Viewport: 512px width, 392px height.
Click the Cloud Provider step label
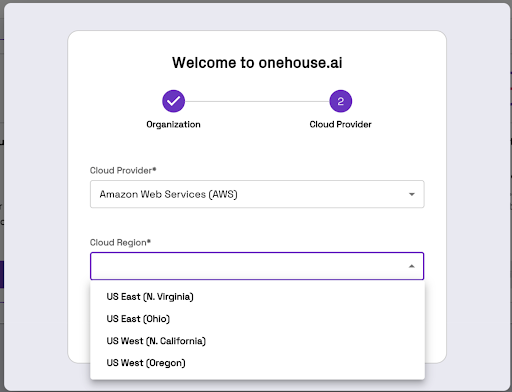340,125
